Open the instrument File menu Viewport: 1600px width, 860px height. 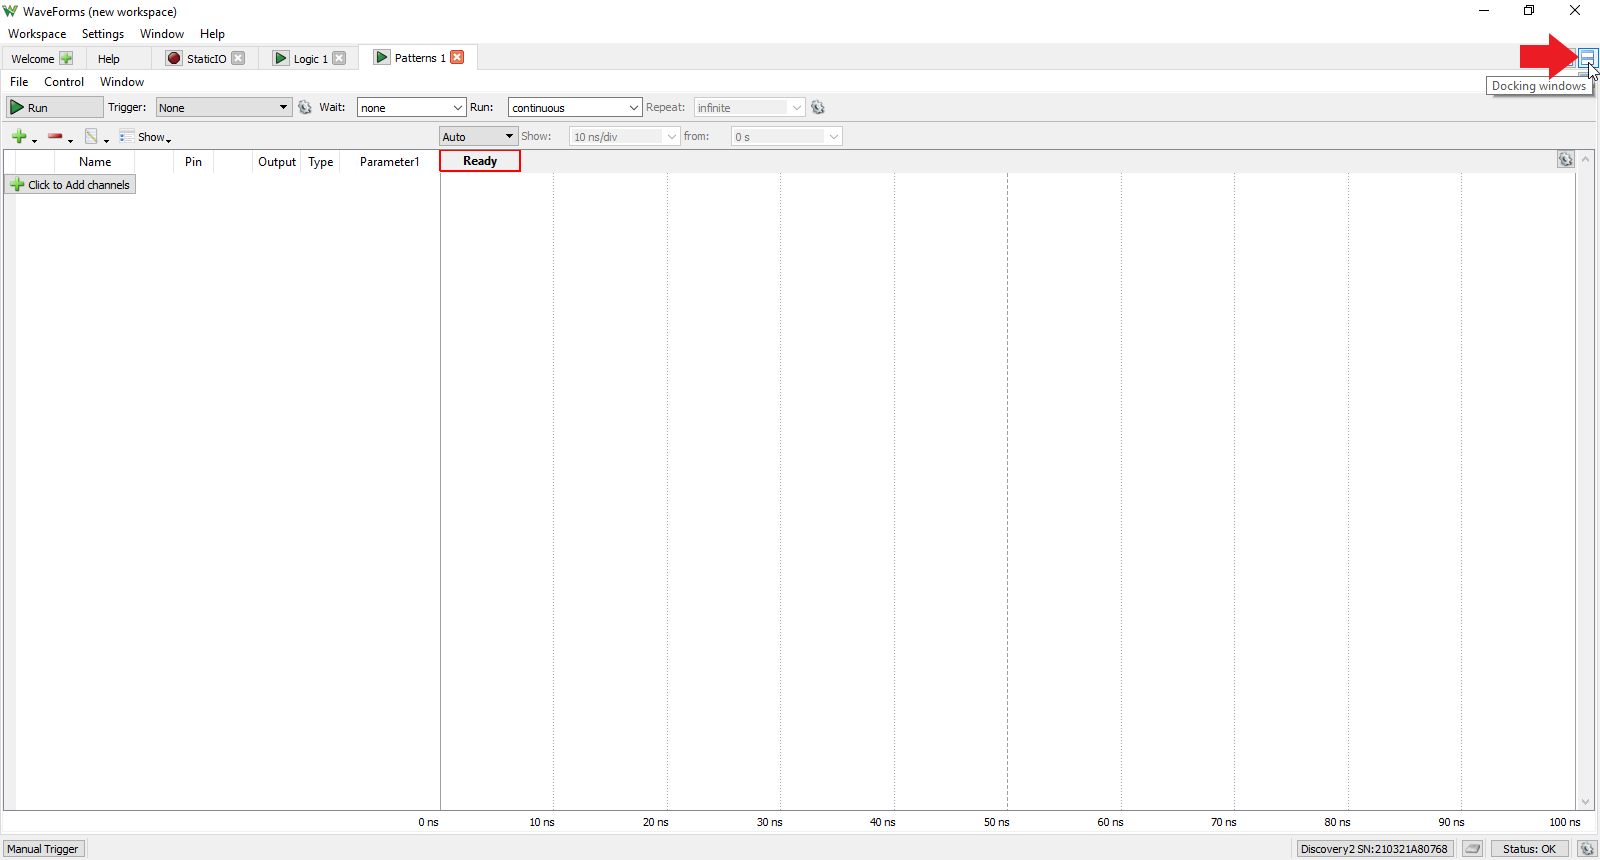coord(19,82)
